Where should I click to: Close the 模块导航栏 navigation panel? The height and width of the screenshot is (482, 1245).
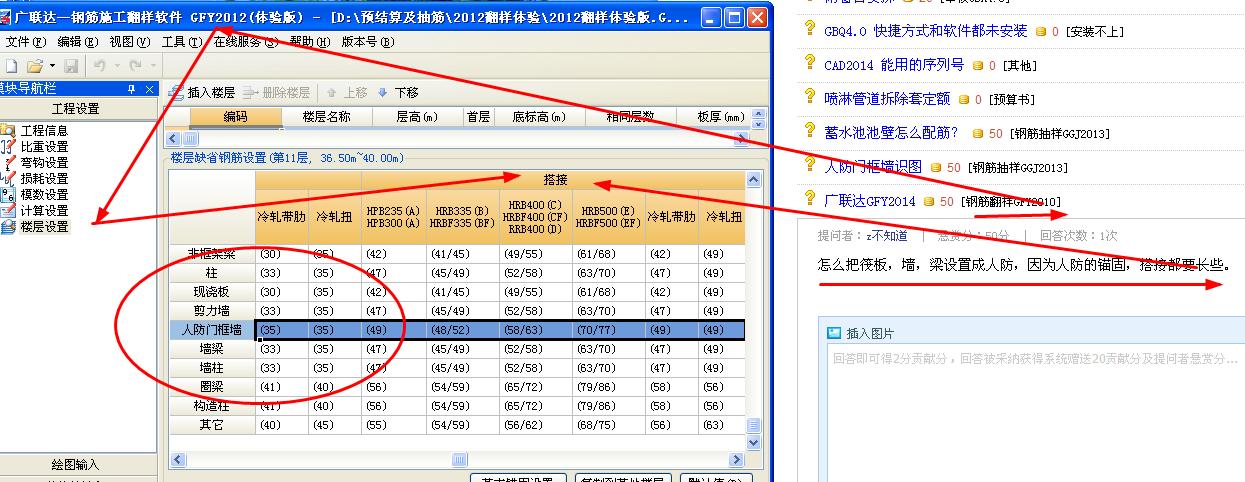[150, 90]
